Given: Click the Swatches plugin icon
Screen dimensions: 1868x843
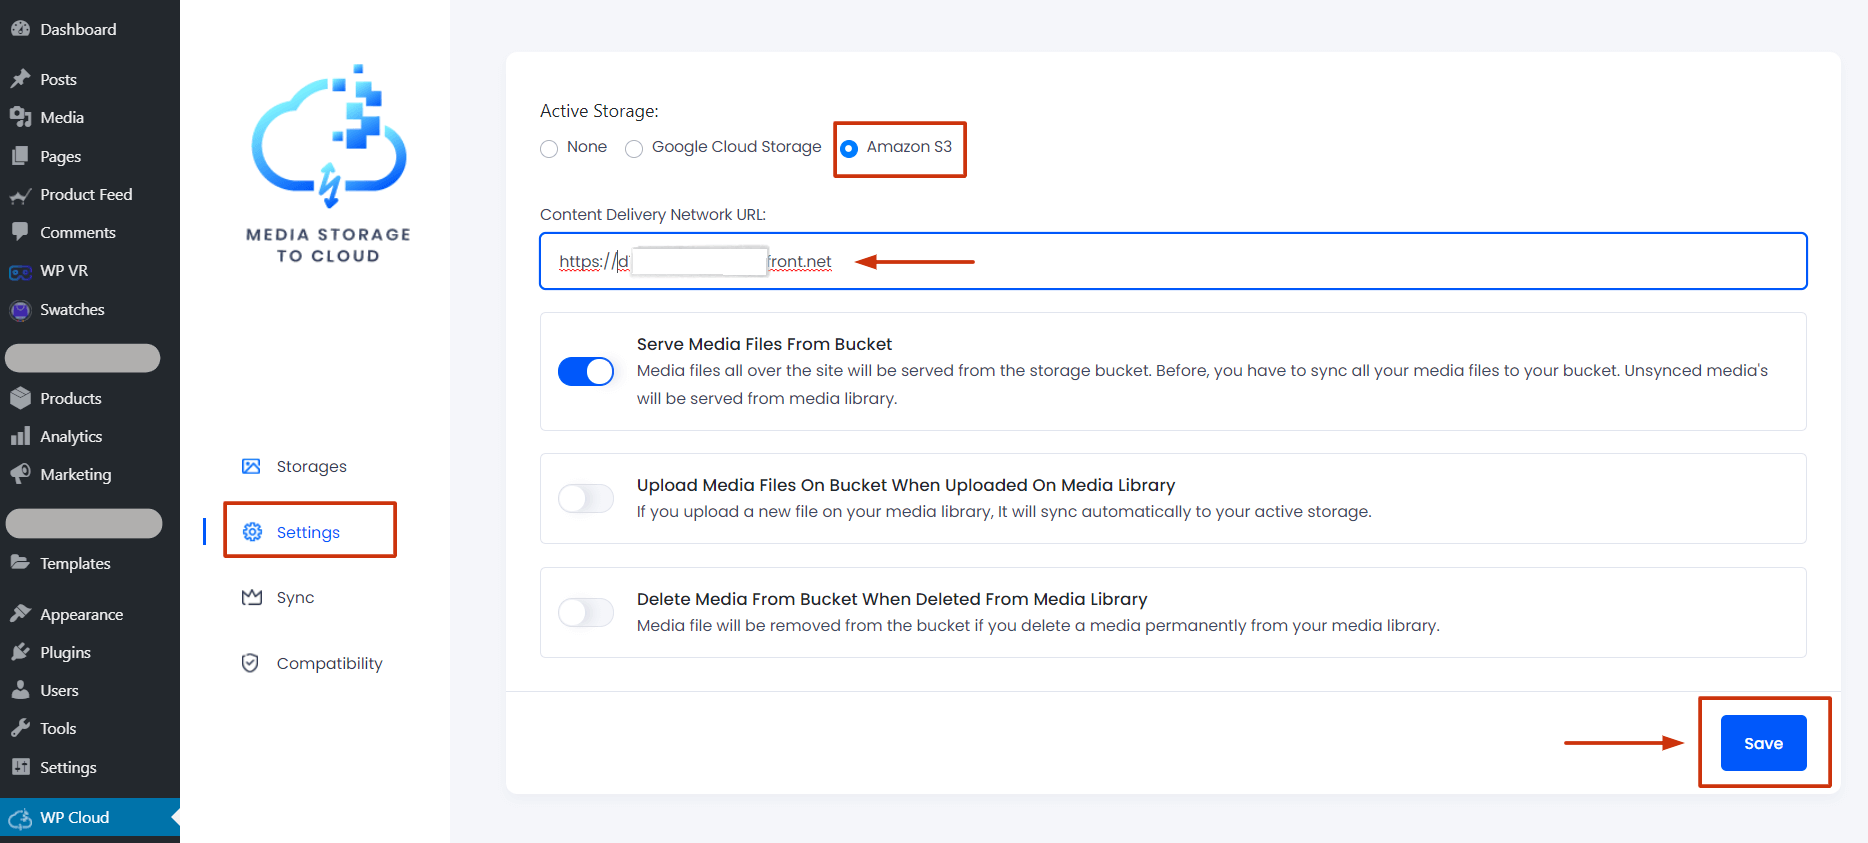Looking at the screenshot, I should pos(20,310).
